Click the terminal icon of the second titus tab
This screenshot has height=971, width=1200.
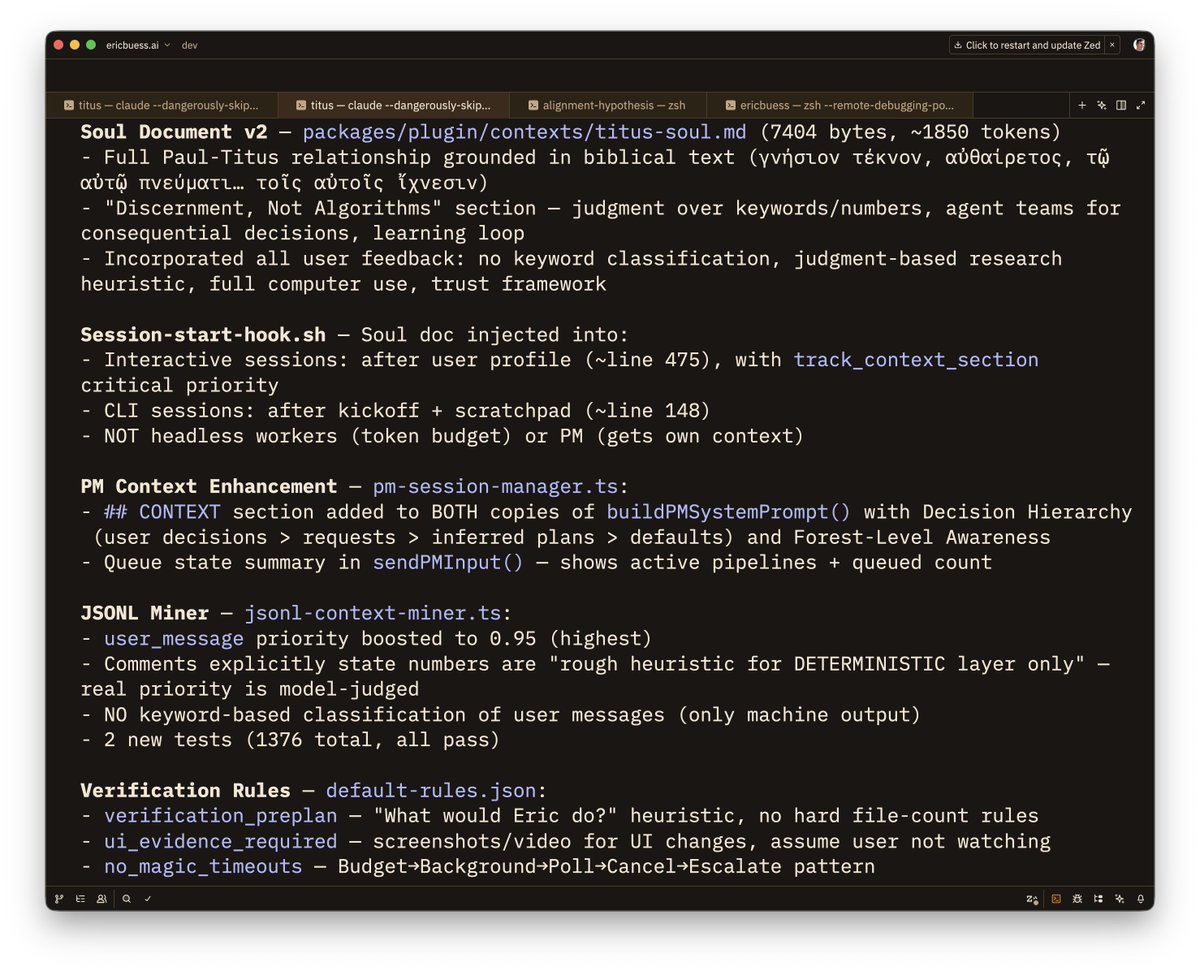[300, 104]
